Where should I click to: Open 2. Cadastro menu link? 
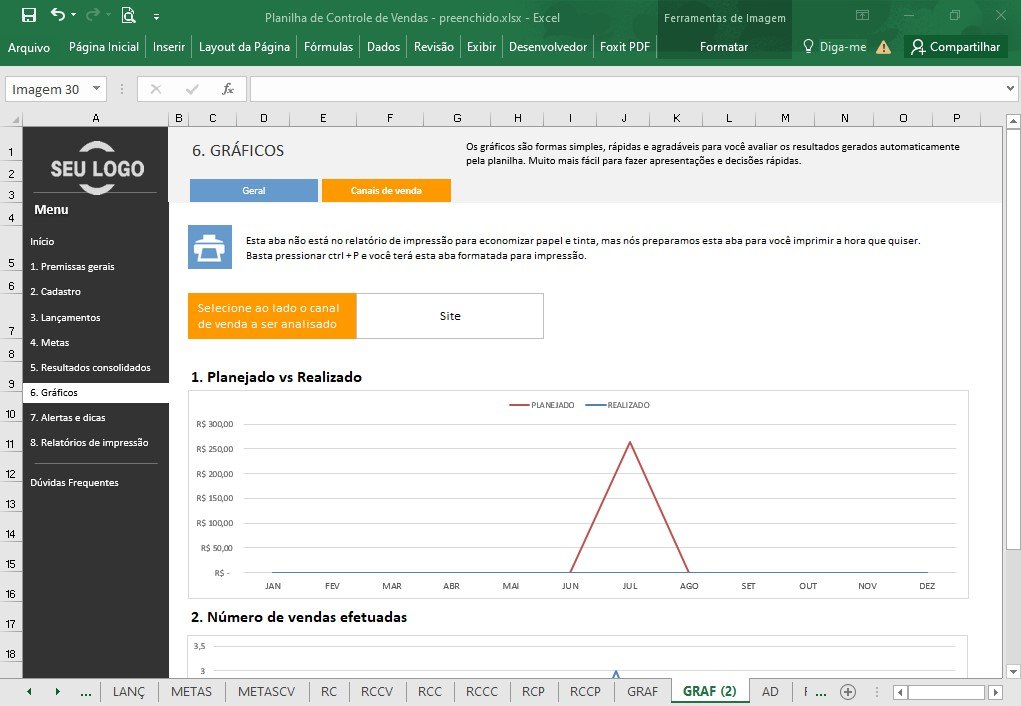(x=55, y=292)
